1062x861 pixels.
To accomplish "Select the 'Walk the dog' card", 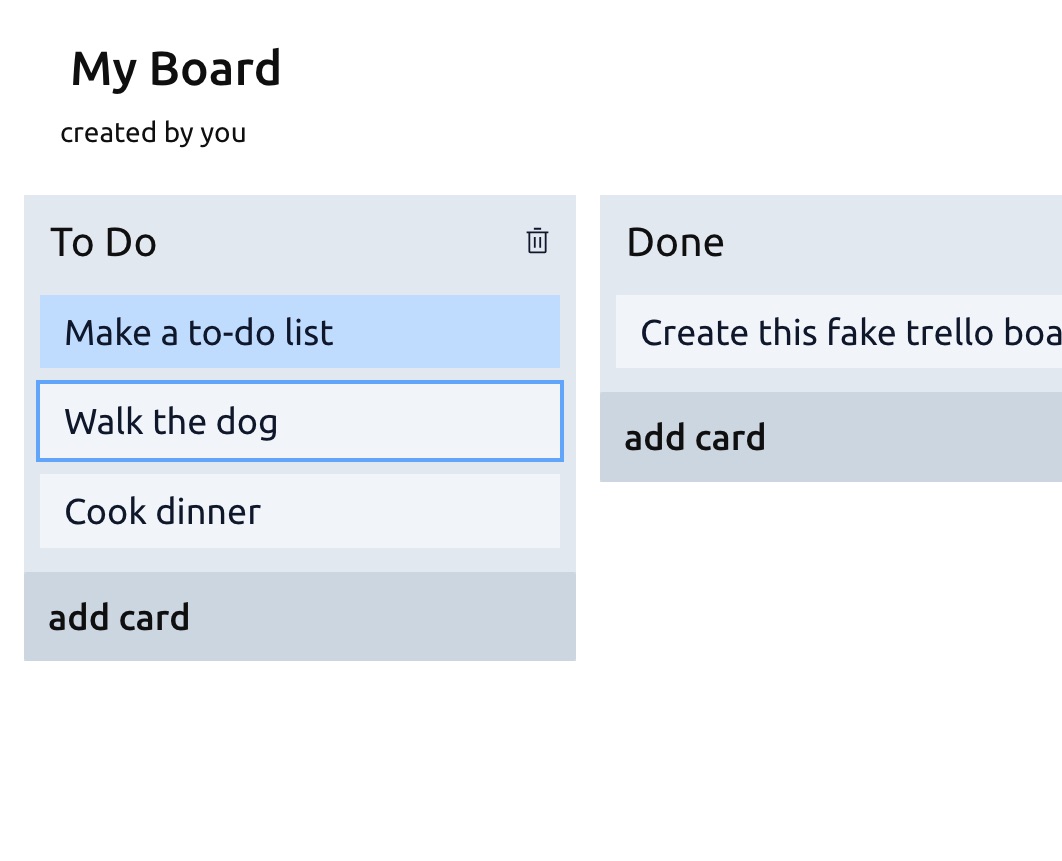I will (300, 421).
